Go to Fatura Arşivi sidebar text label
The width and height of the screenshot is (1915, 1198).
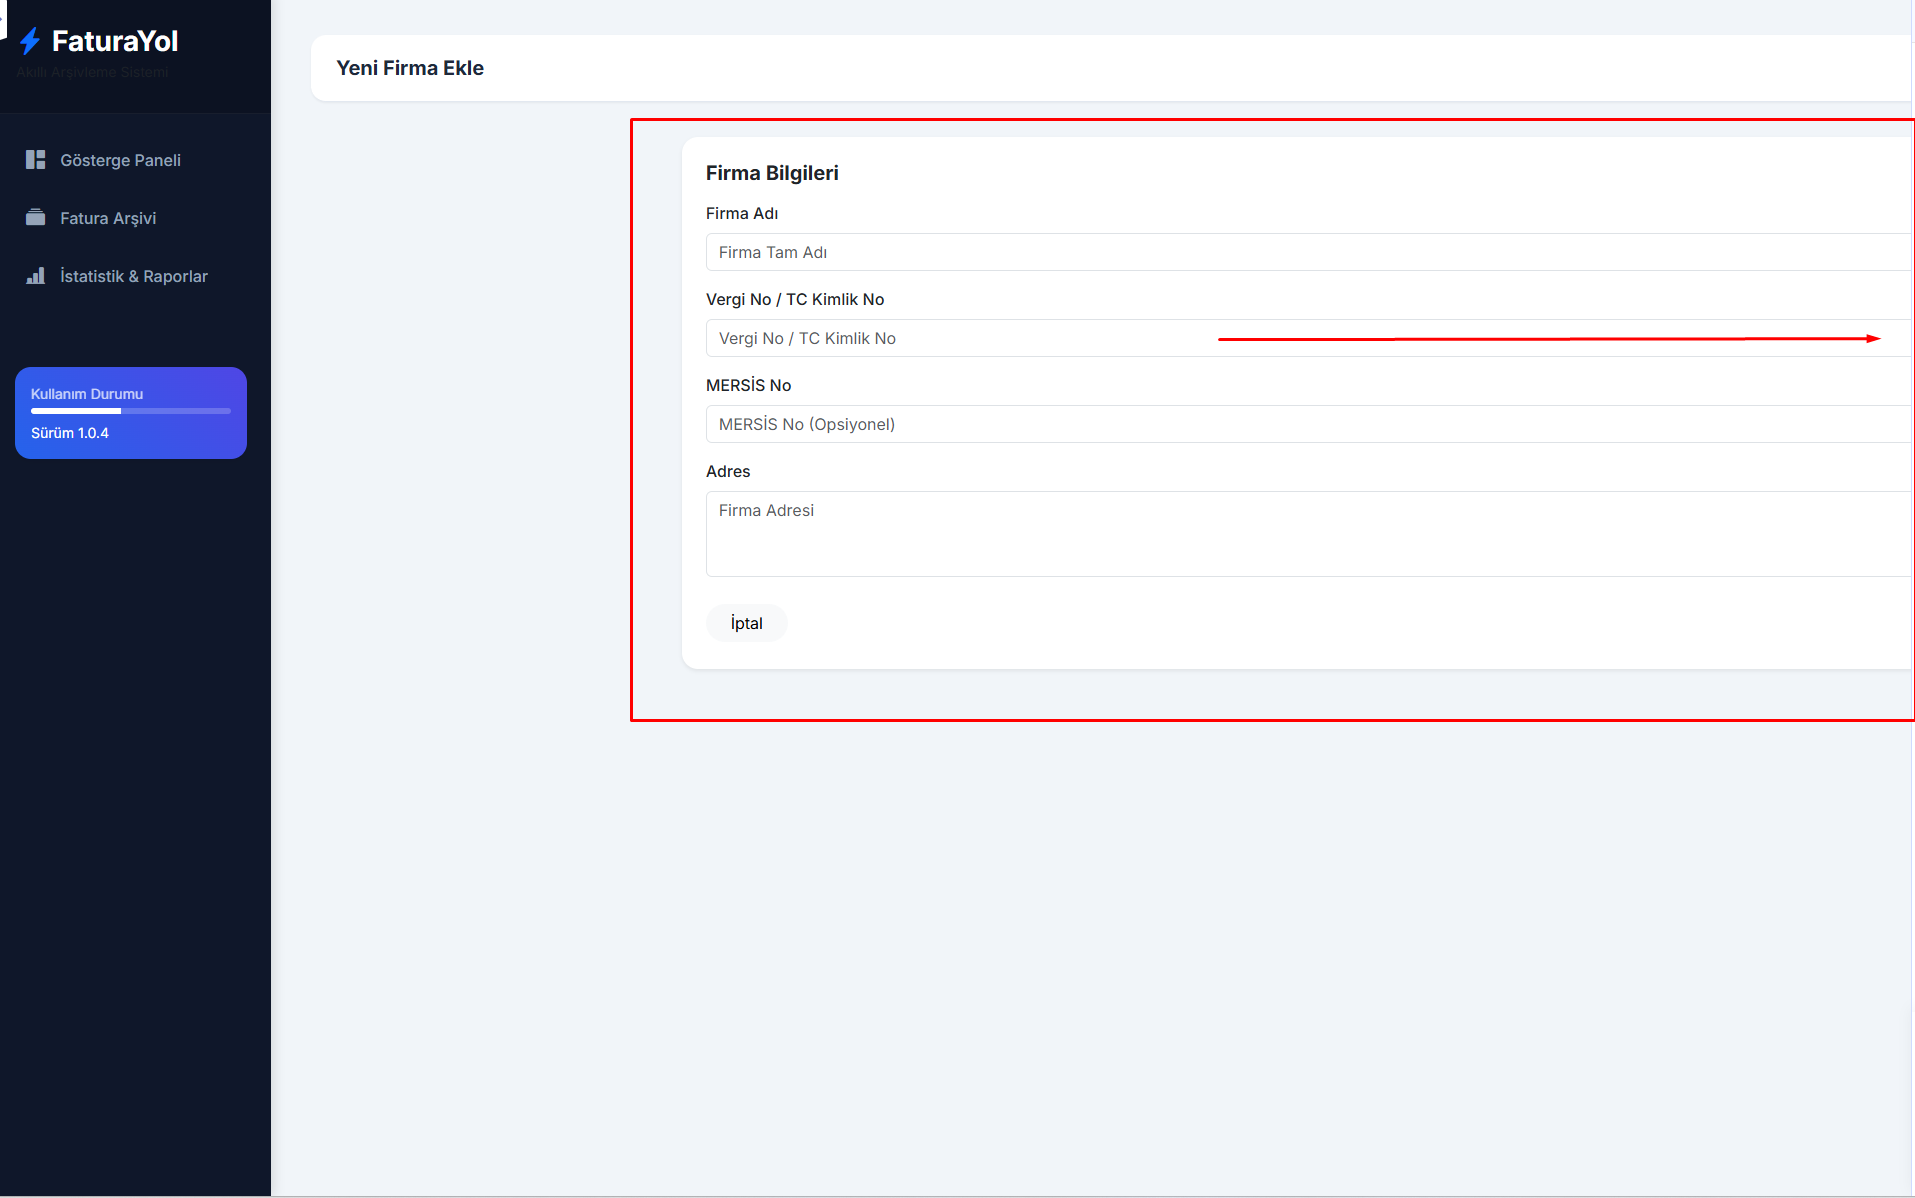[x=108, y=218]
